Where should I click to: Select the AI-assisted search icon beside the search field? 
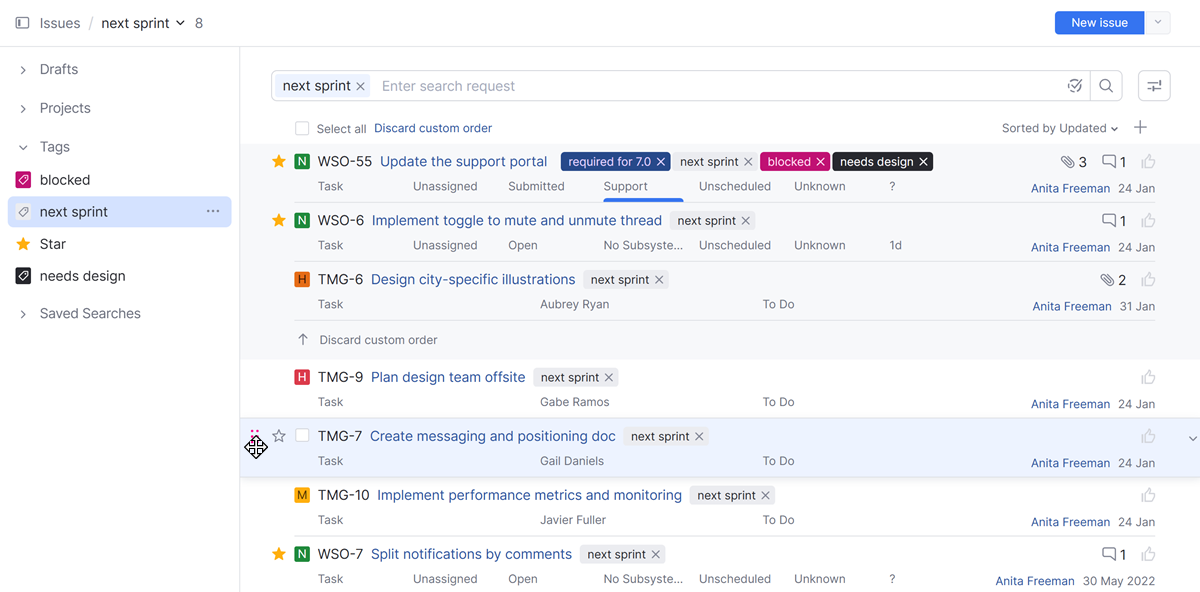1075,86
